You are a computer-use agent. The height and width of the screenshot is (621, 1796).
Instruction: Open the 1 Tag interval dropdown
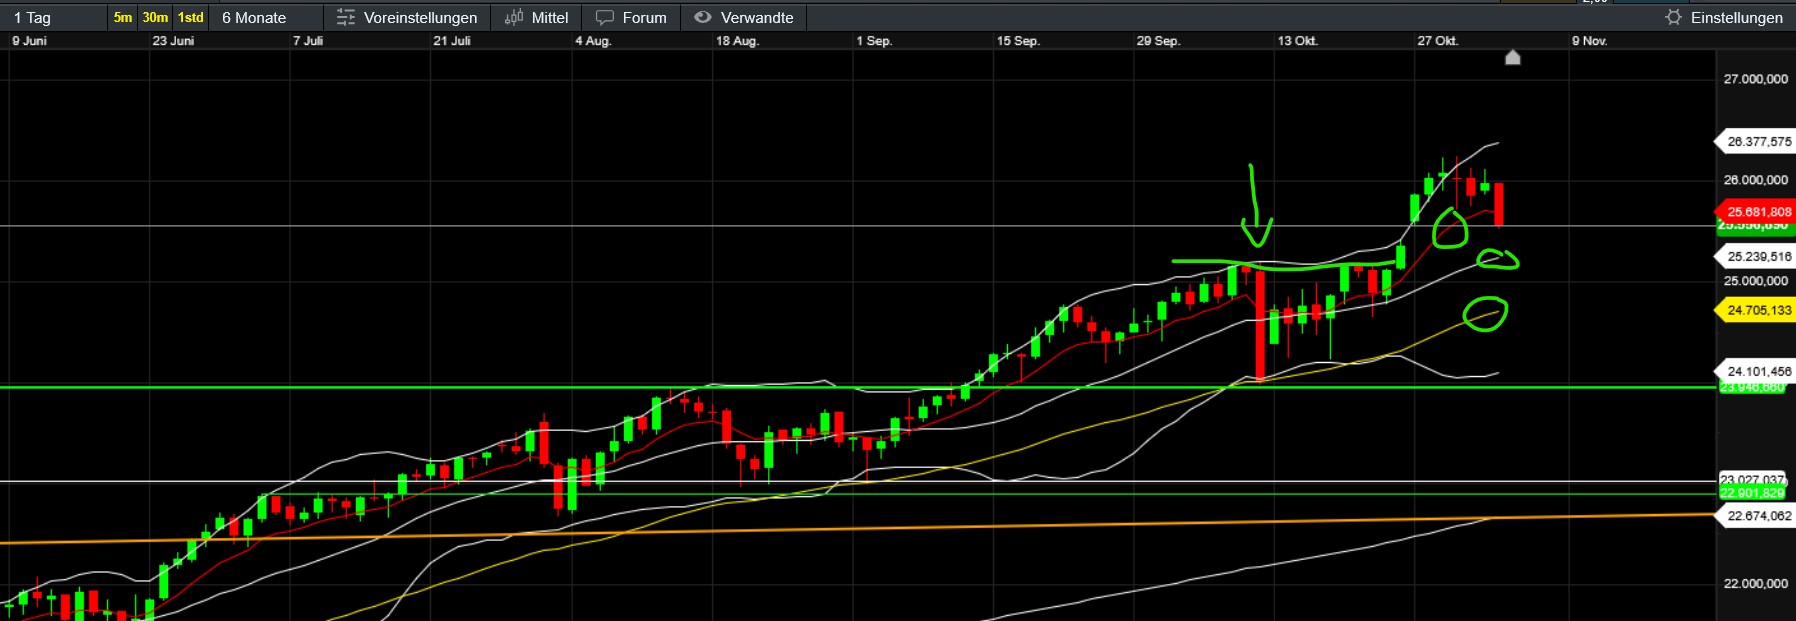click(54, 17)
